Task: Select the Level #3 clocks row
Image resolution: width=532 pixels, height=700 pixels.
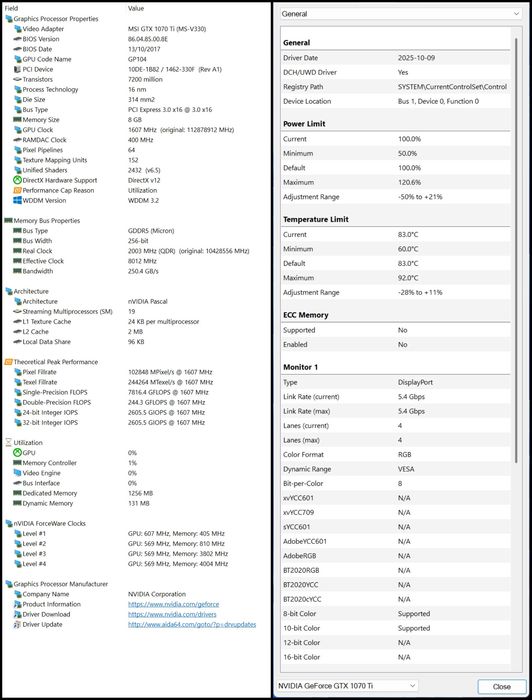Action: pos(136,554)
